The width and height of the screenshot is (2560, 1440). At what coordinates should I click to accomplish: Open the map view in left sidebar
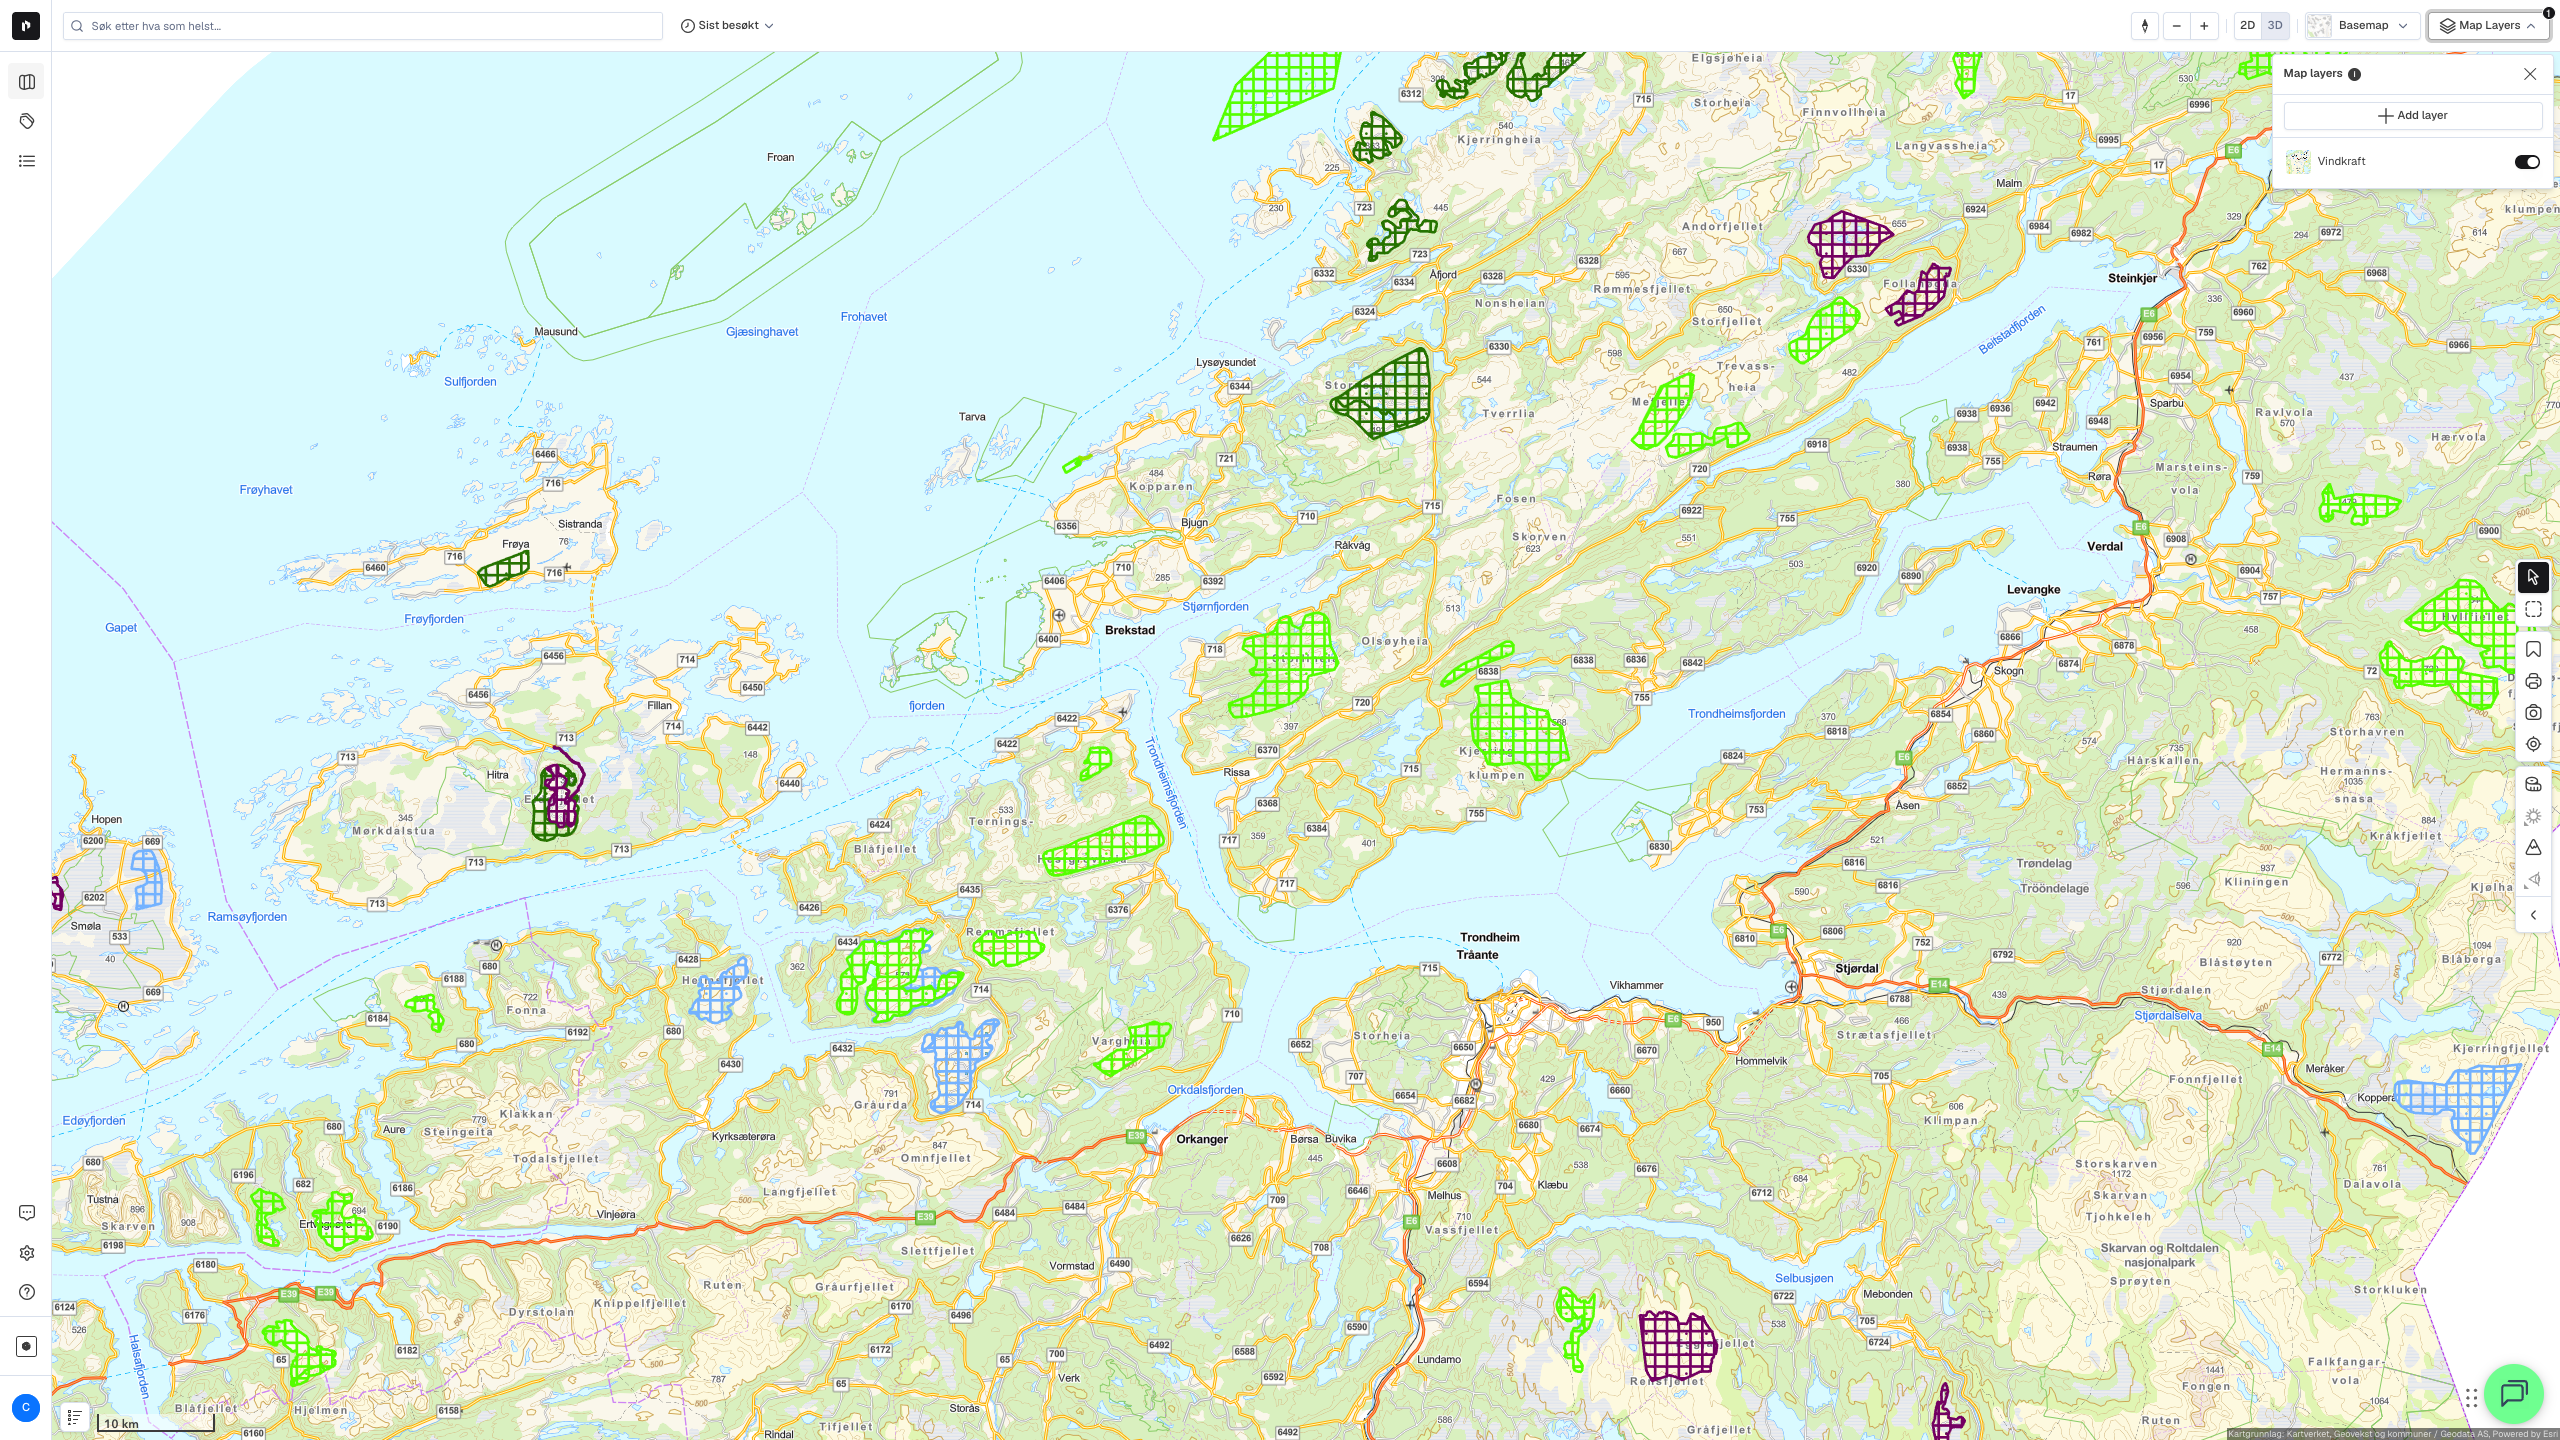(27, 82)
